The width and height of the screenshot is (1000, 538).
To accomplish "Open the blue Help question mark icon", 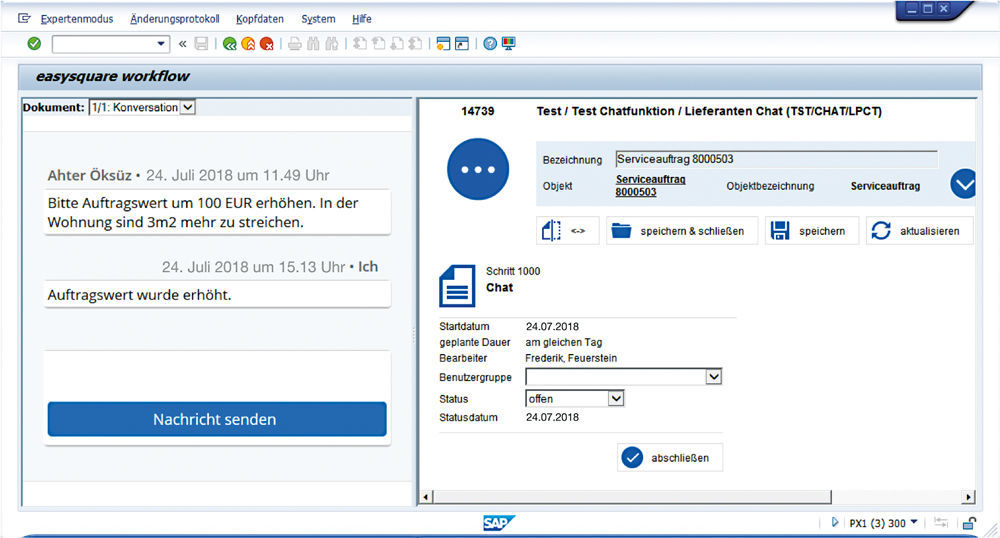I will click(490, 44).
